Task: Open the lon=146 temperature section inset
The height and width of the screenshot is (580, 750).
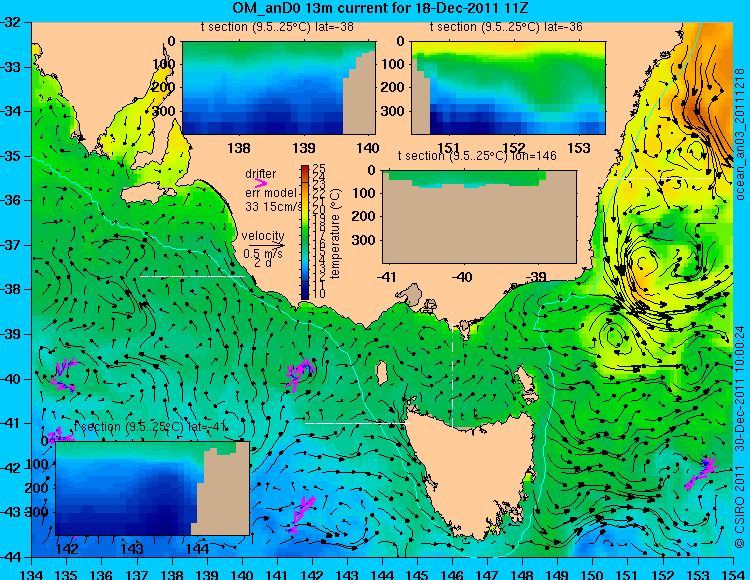Action: click(x=479, y=217)
